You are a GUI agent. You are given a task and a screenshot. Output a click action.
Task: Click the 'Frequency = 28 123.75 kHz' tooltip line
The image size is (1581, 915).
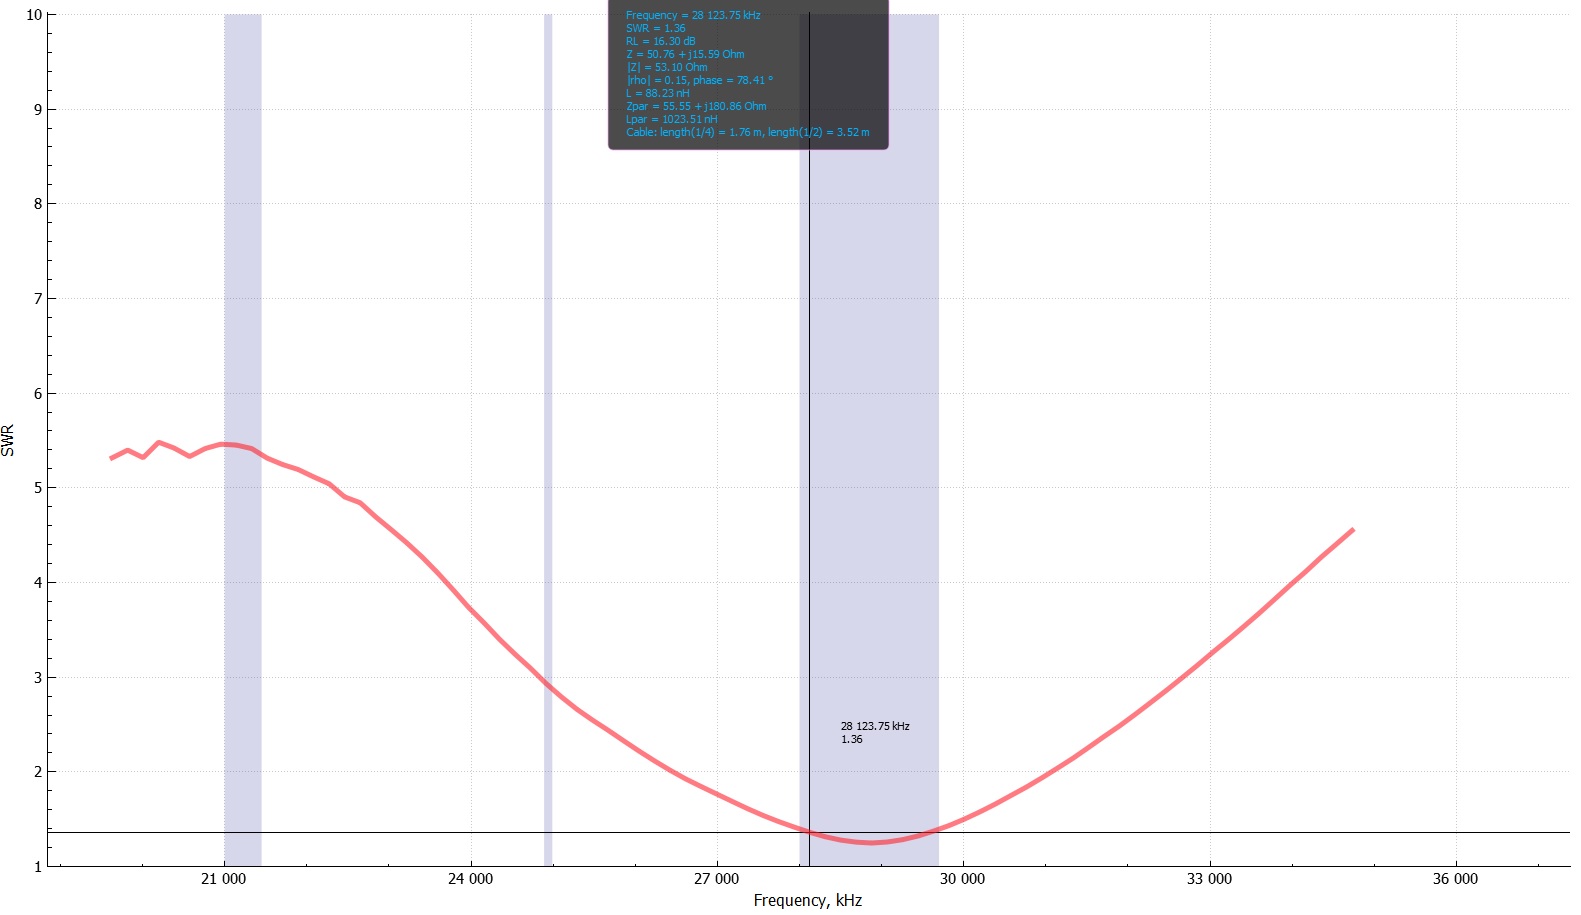tap(693, 15)
